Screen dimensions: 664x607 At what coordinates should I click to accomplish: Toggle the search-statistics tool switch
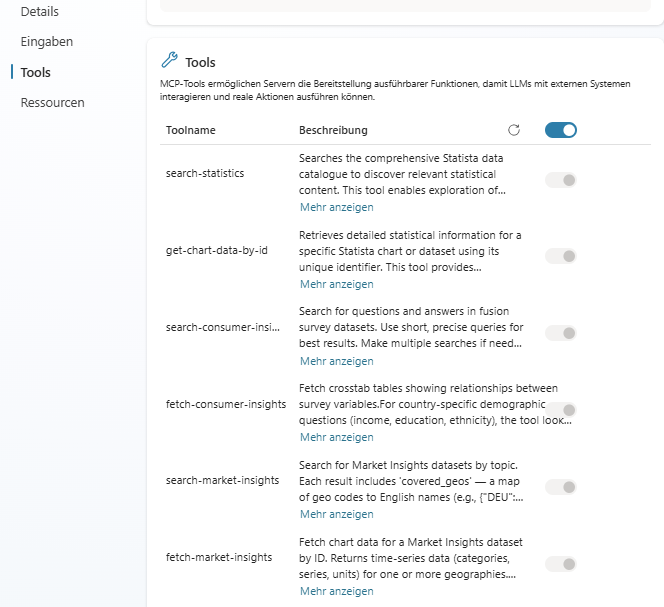[561, 180]
